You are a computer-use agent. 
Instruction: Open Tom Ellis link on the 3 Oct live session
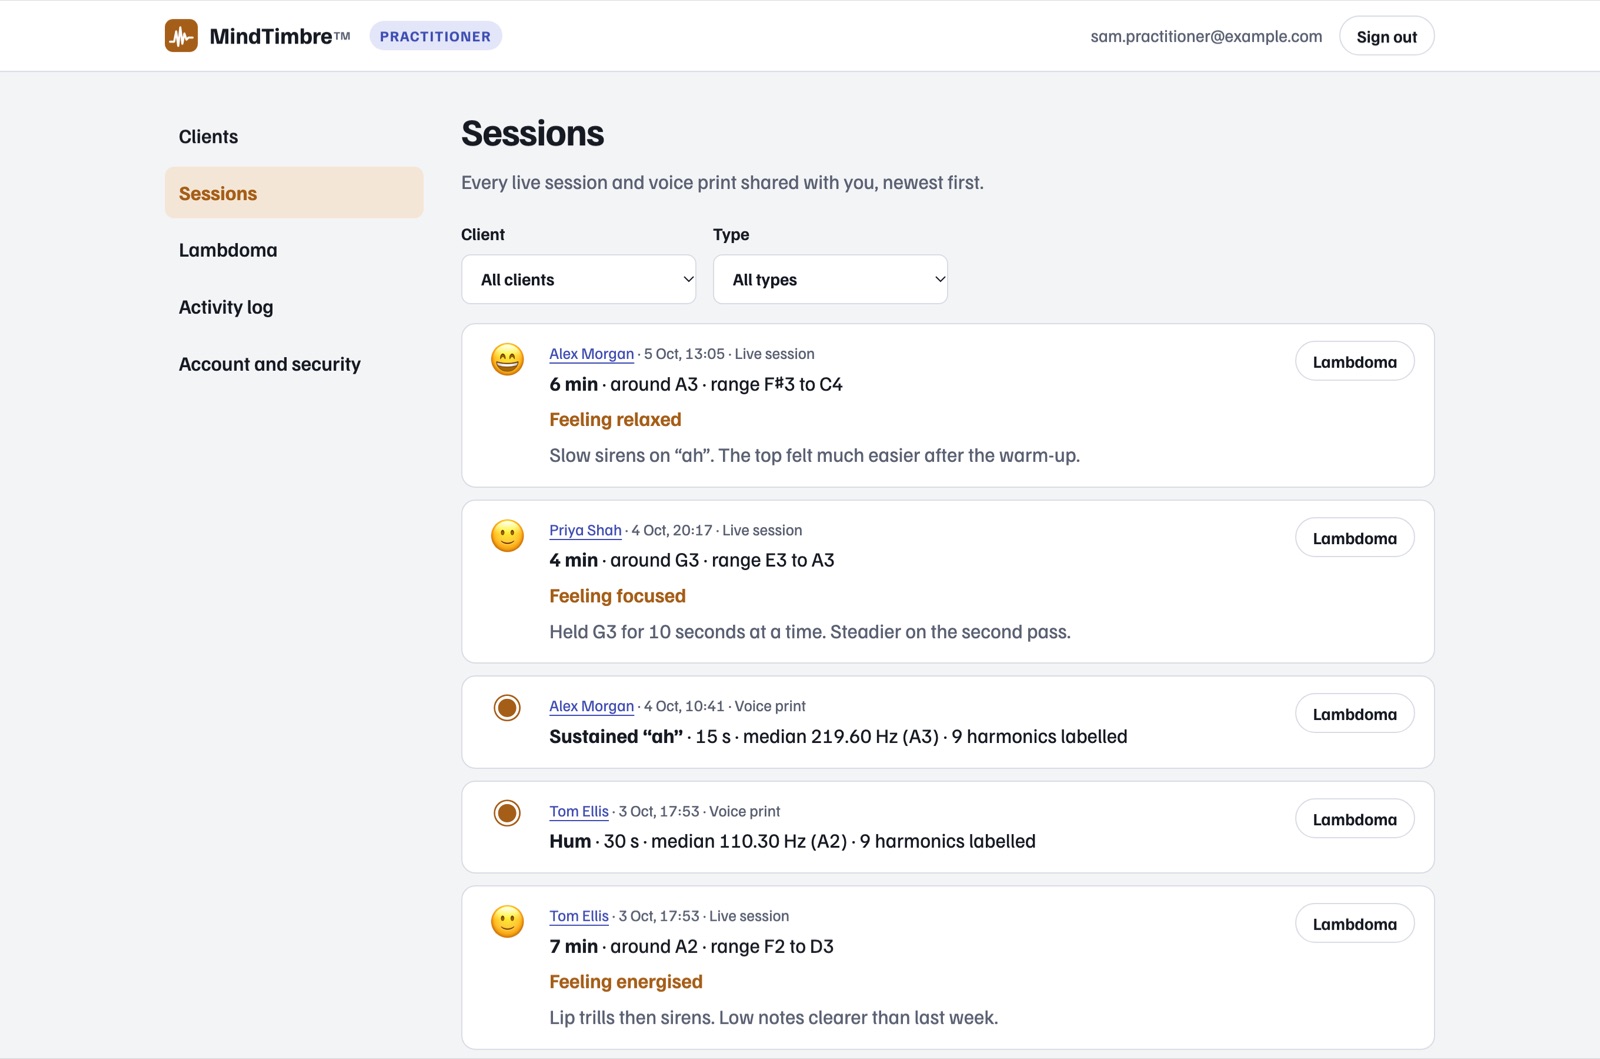point(579,916)
